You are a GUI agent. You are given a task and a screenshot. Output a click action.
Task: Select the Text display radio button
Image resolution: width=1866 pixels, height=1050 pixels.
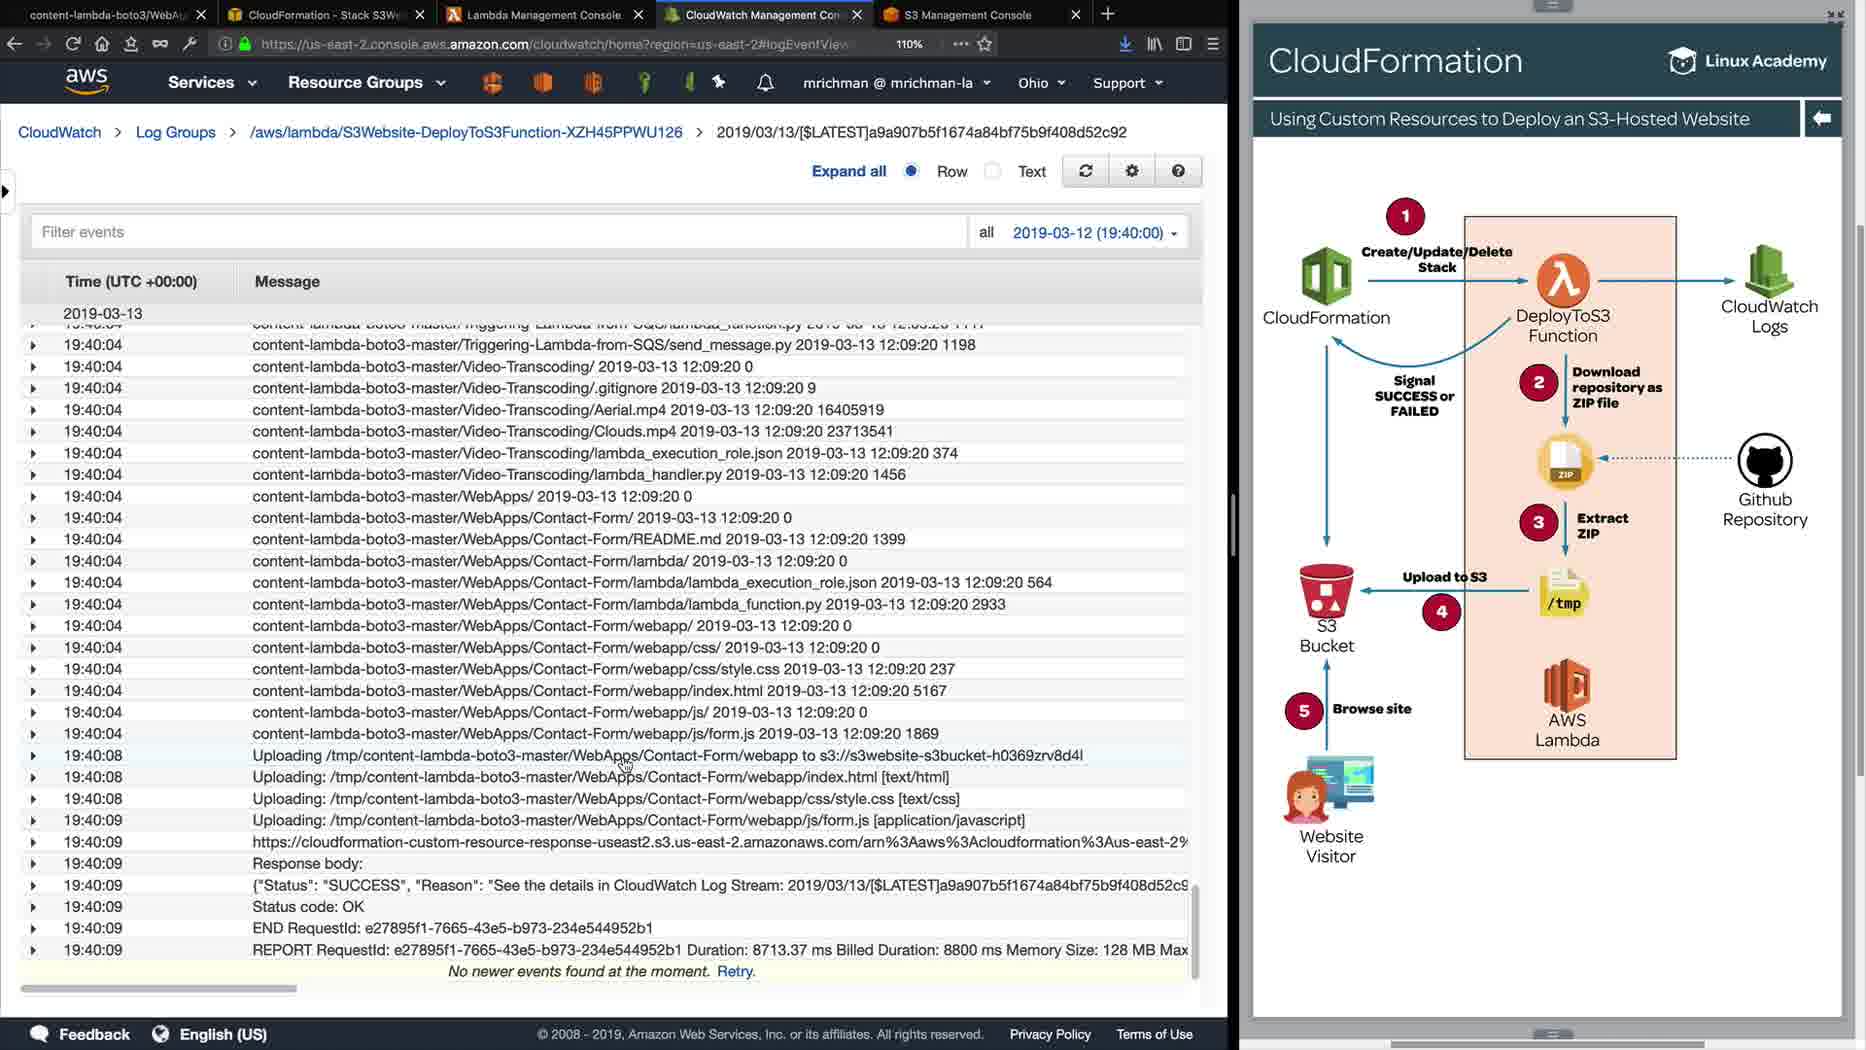[992, 171]
